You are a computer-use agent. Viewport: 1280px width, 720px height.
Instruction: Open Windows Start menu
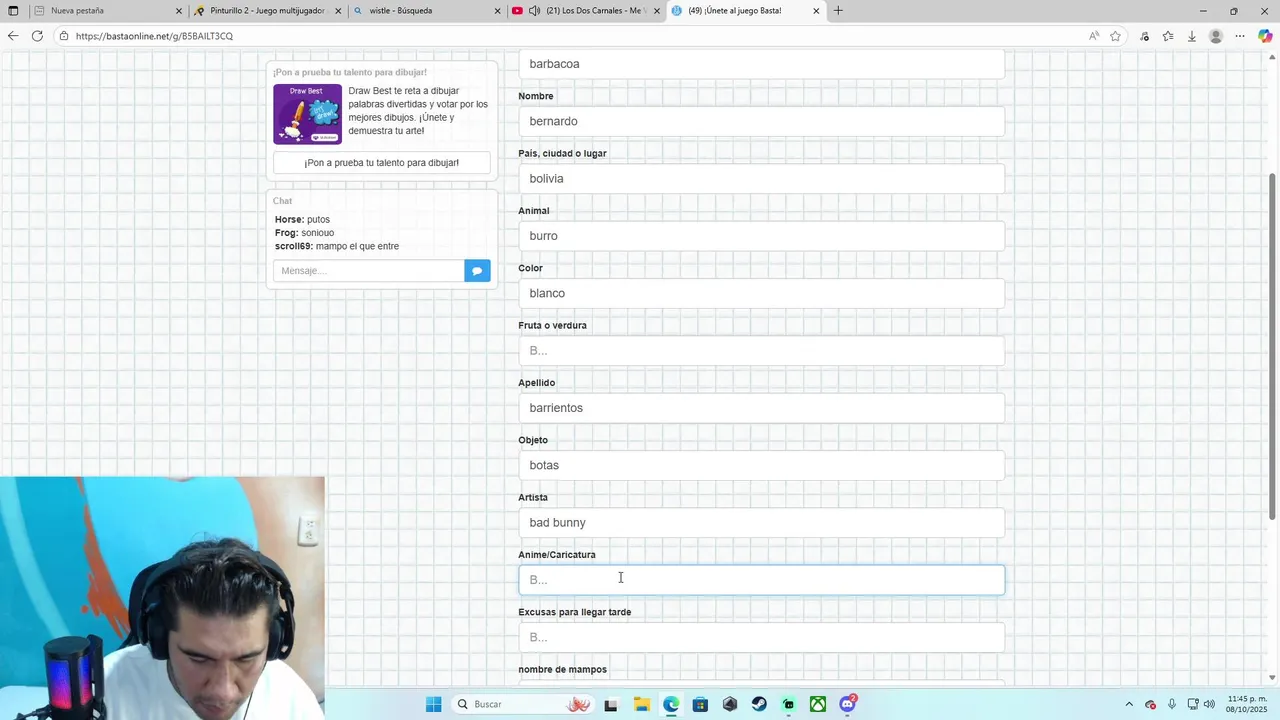coord(433,704)
